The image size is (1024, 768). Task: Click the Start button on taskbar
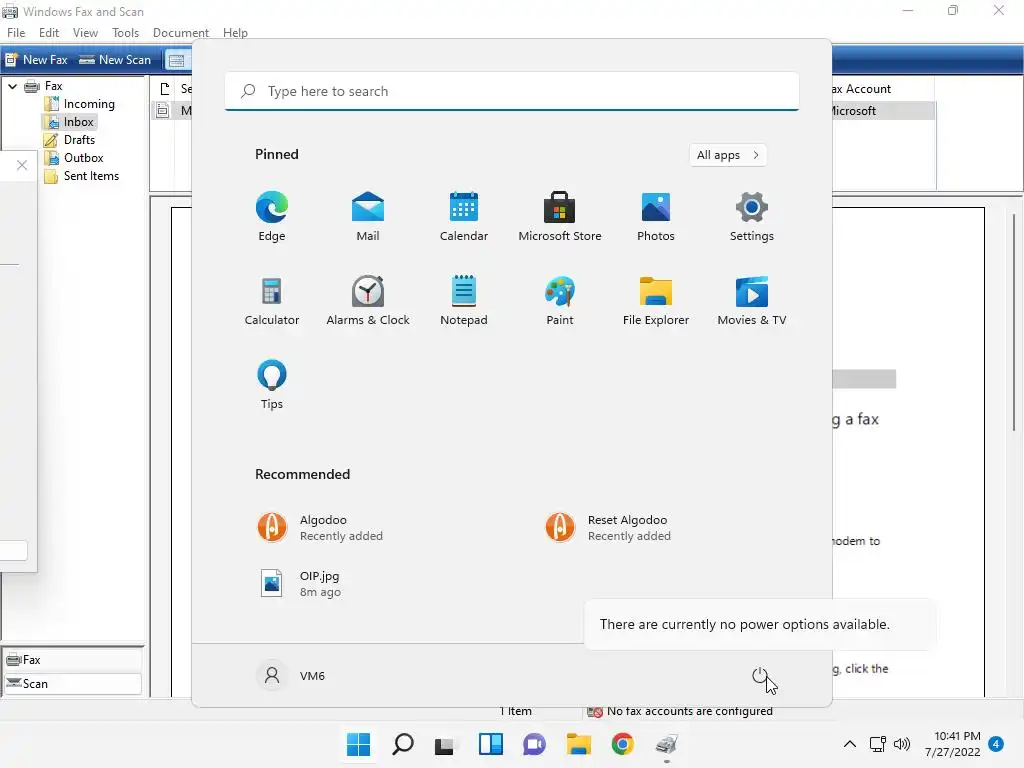pyautogui.click(x=359, y=744)
